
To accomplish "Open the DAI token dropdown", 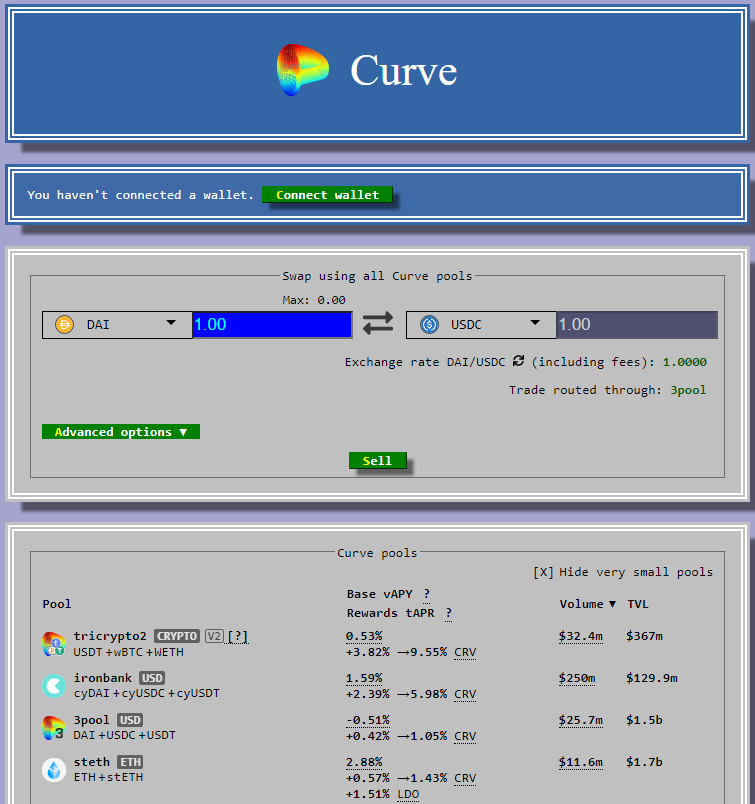I will click(x=117, y=325).
